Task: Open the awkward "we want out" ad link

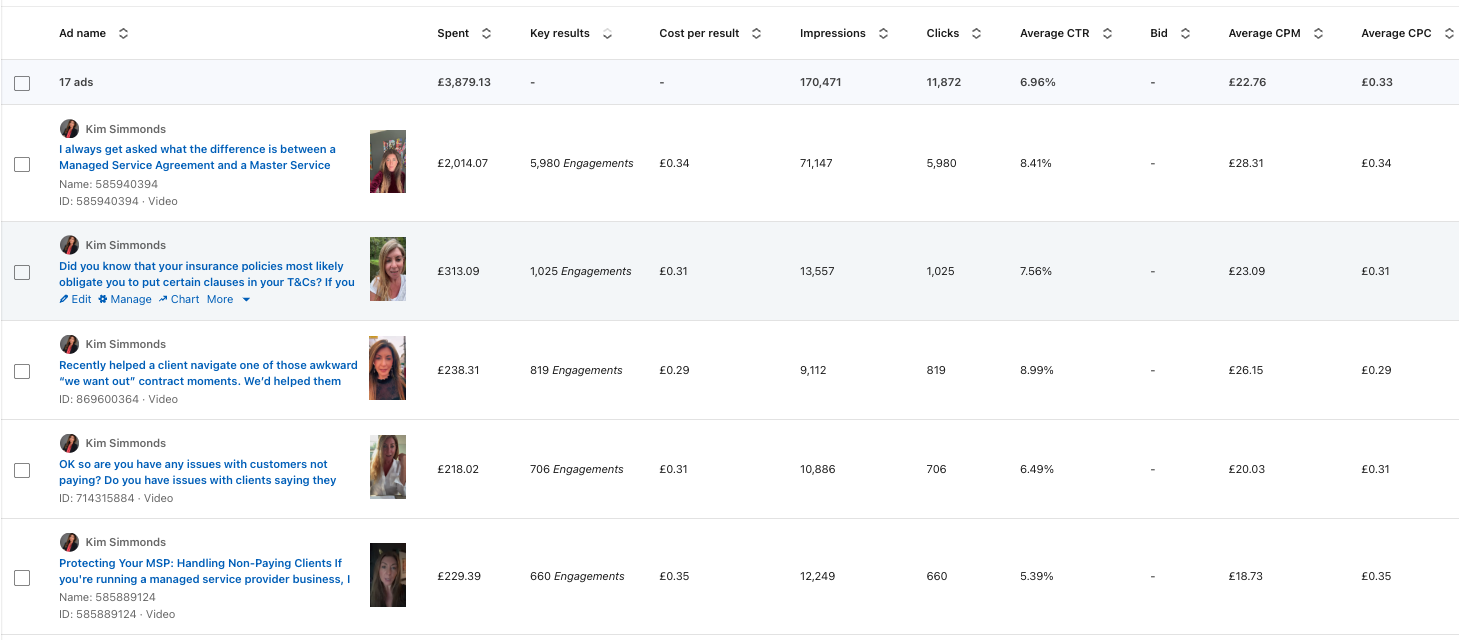Action: click(x=207, y=373)
